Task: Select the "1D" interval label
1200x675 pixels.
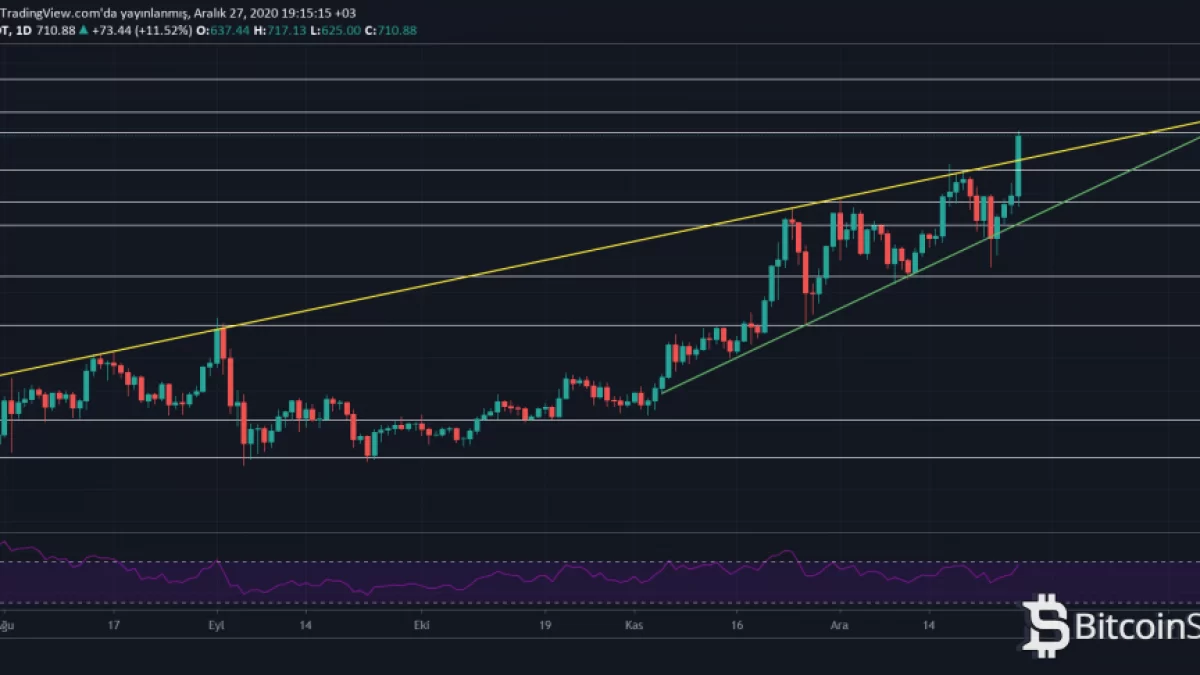Action: point(22,30)
